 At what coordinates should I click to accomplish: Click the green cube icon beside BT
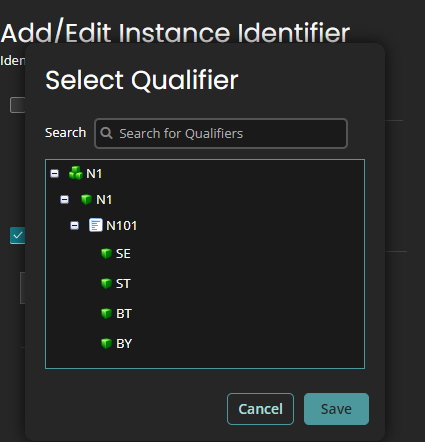pyautogui.click(x=106, y=313)
